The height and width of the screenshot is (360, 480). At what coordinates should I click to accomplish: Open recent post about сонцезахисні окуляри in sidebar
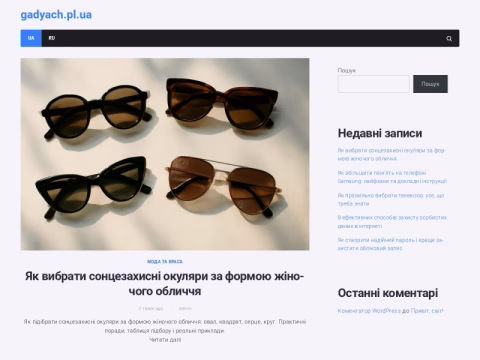(392, 154)
